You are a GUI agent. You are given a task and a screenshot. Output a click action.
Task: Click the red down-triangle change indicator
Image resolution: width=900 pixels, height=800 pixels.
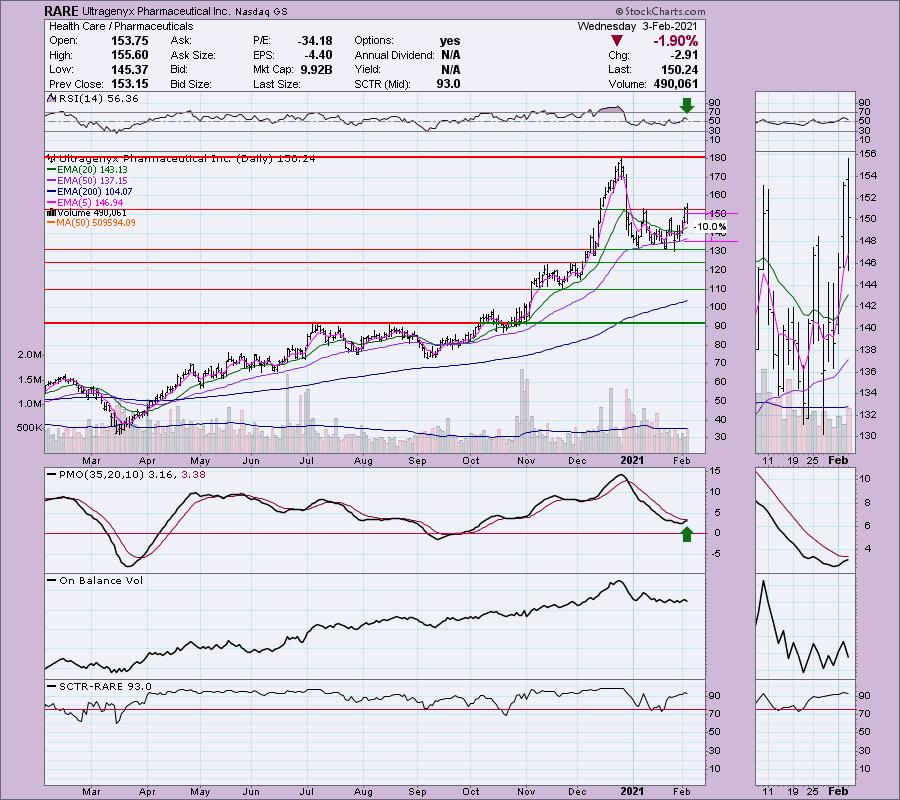pos(616,41)
